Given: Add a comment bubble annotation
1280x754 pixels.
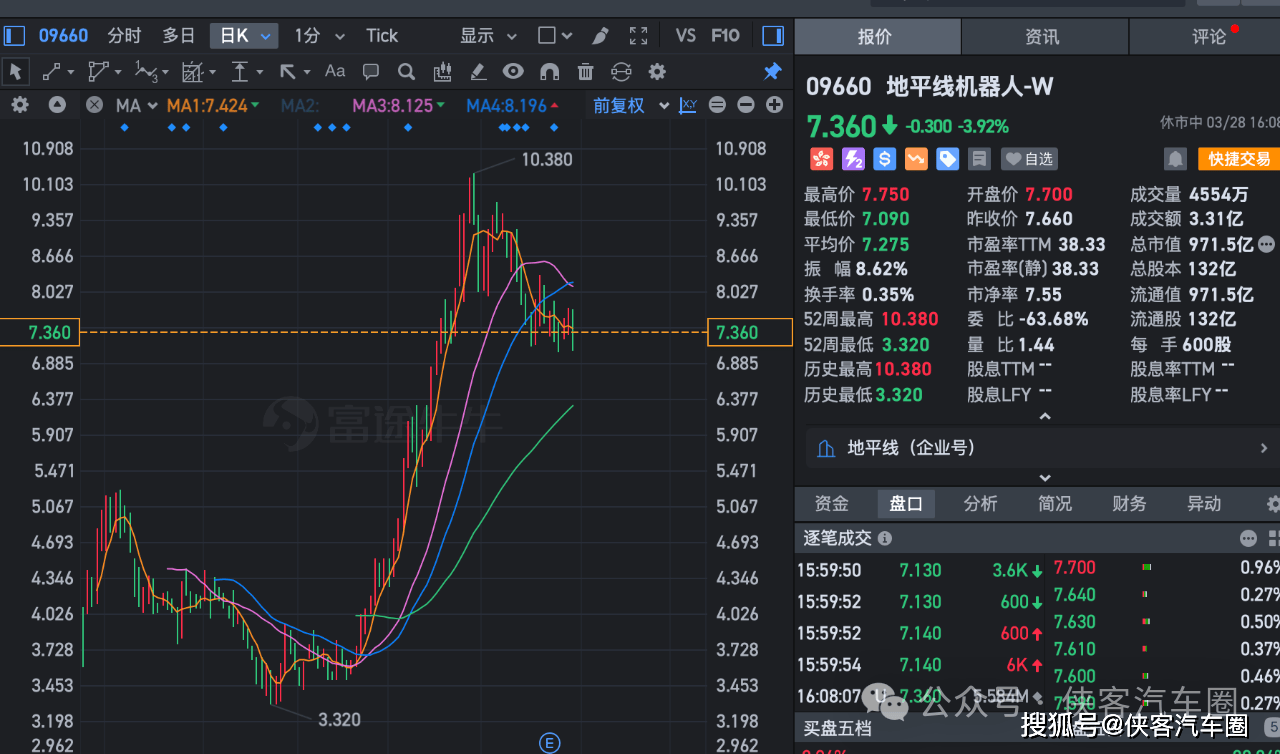Looking at the screenshot, I should pos(371,72).
